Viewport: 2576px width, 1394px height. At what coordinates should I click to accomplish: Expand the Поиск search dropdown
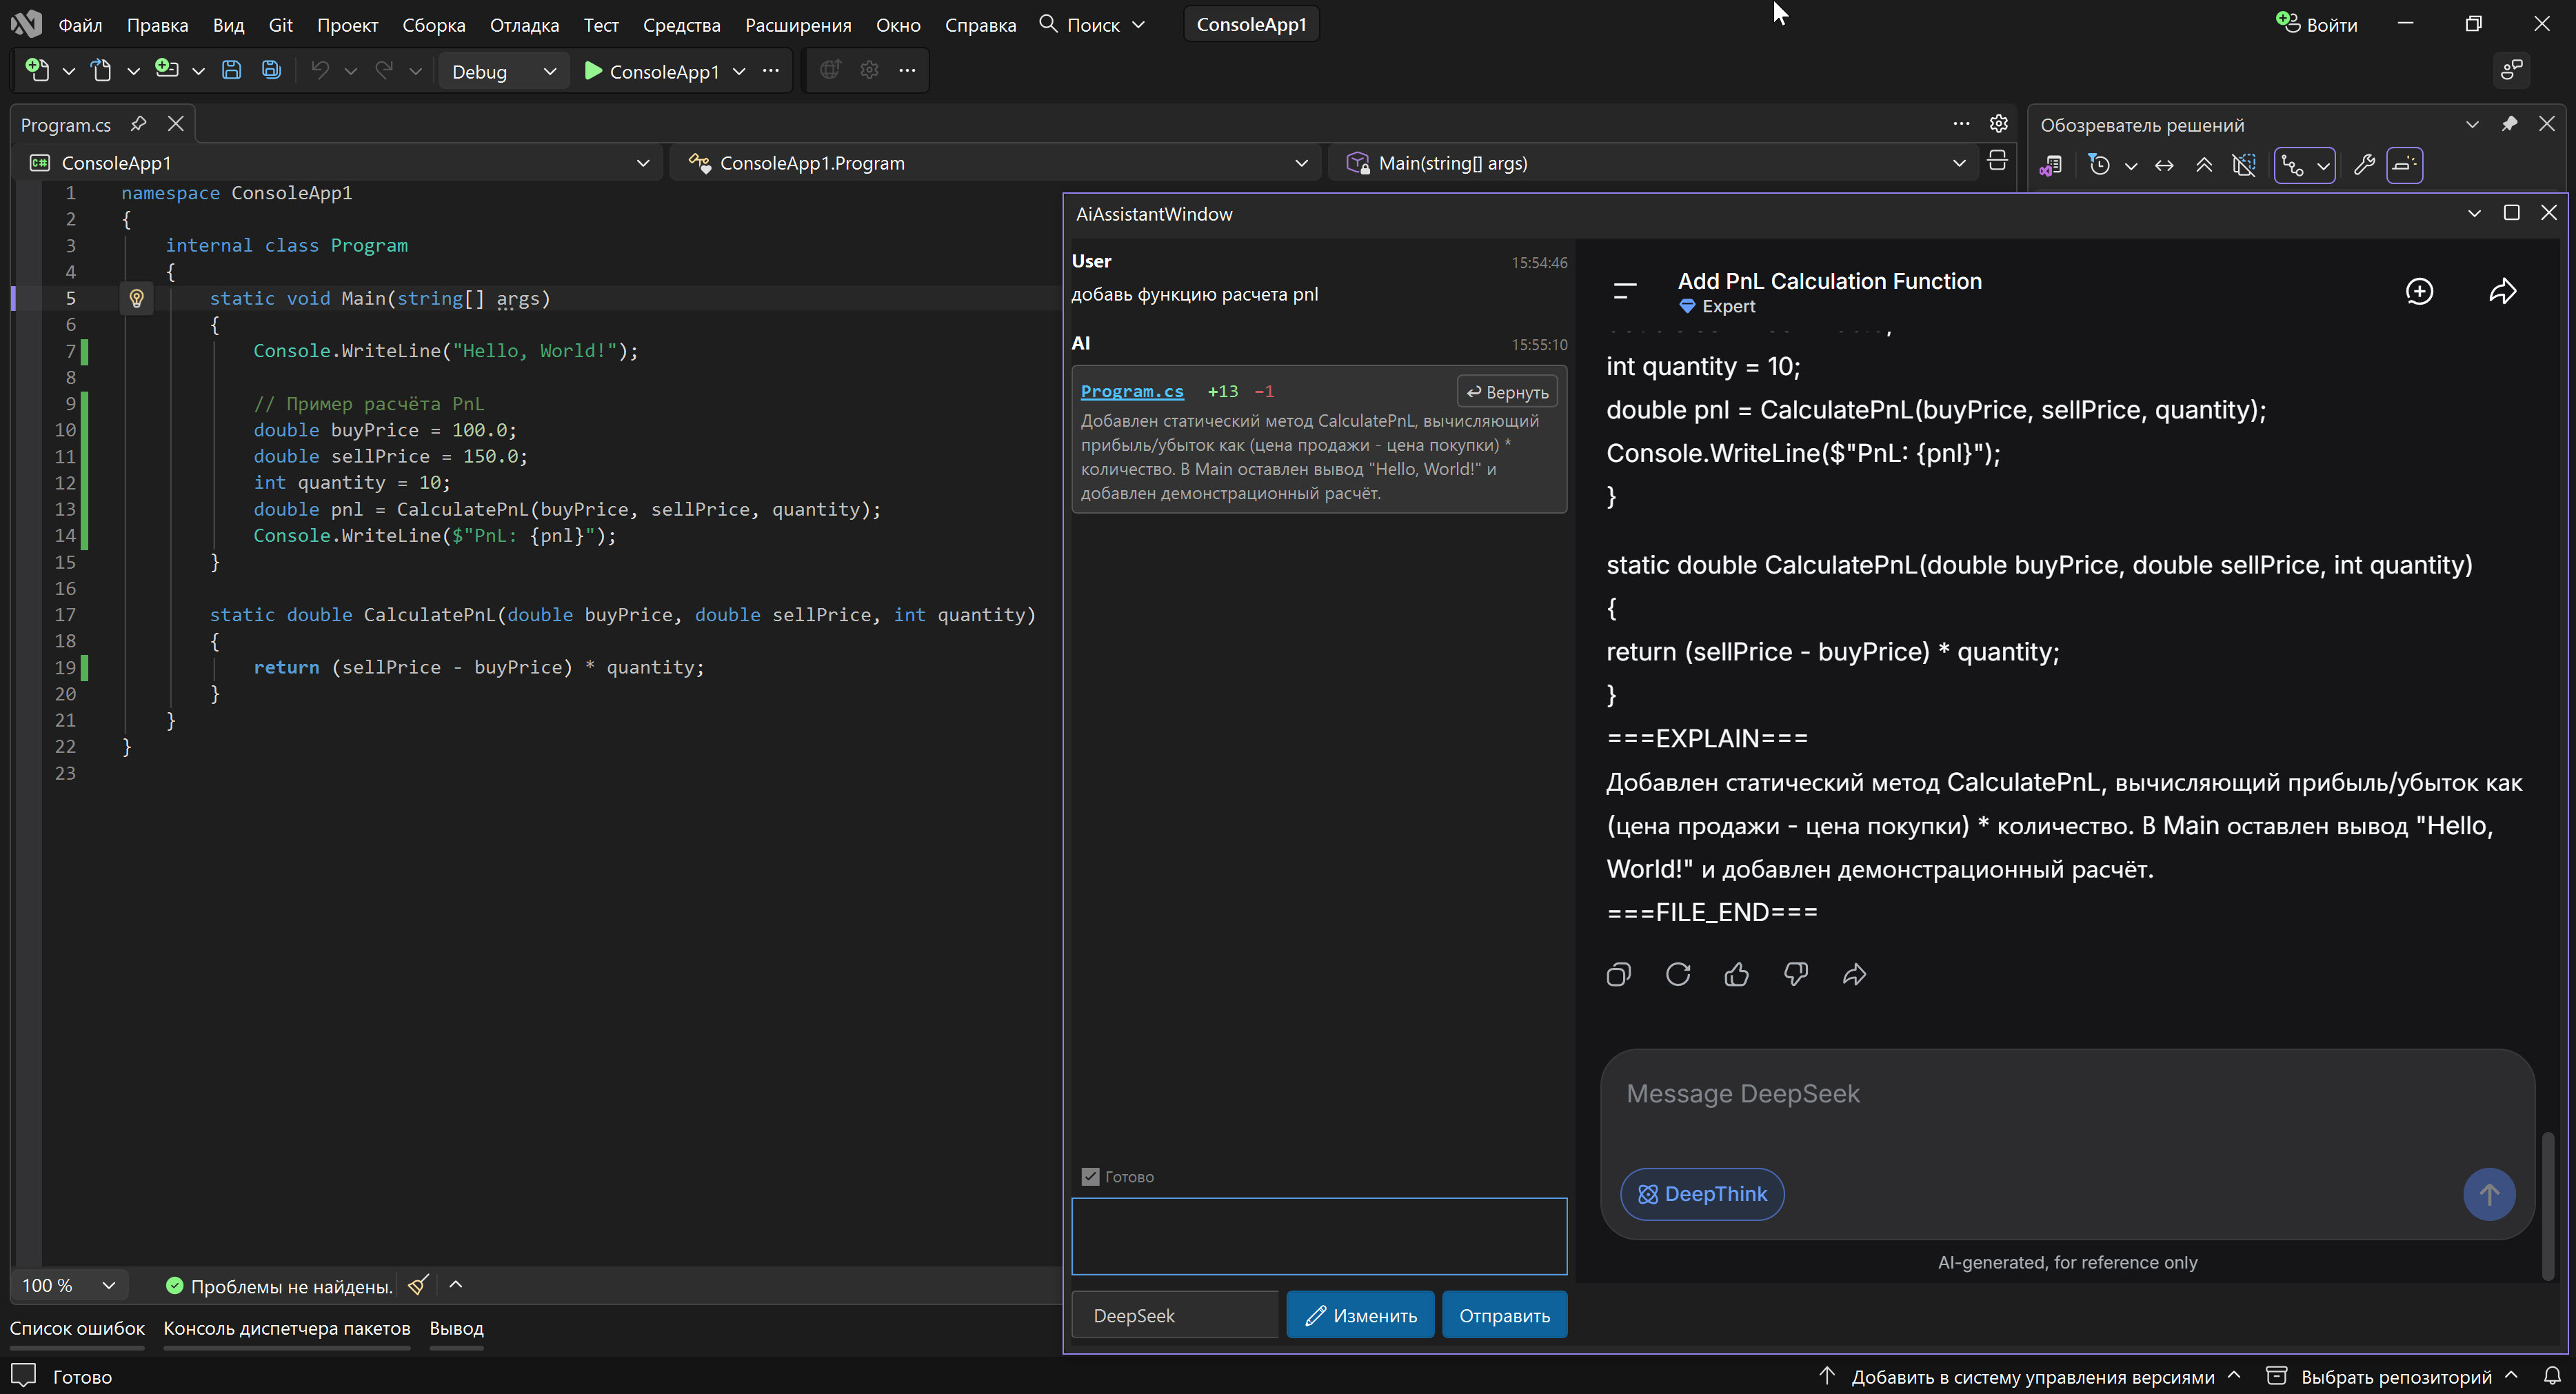tap(1138, 25)
